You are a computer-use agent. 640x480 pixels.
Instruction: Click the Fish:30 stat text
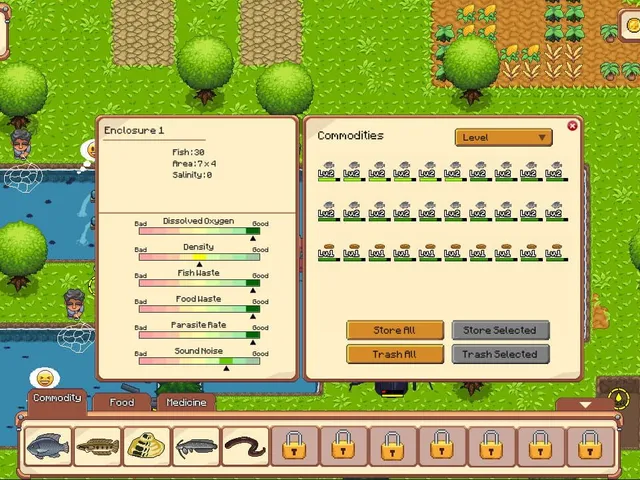[188, 152]
